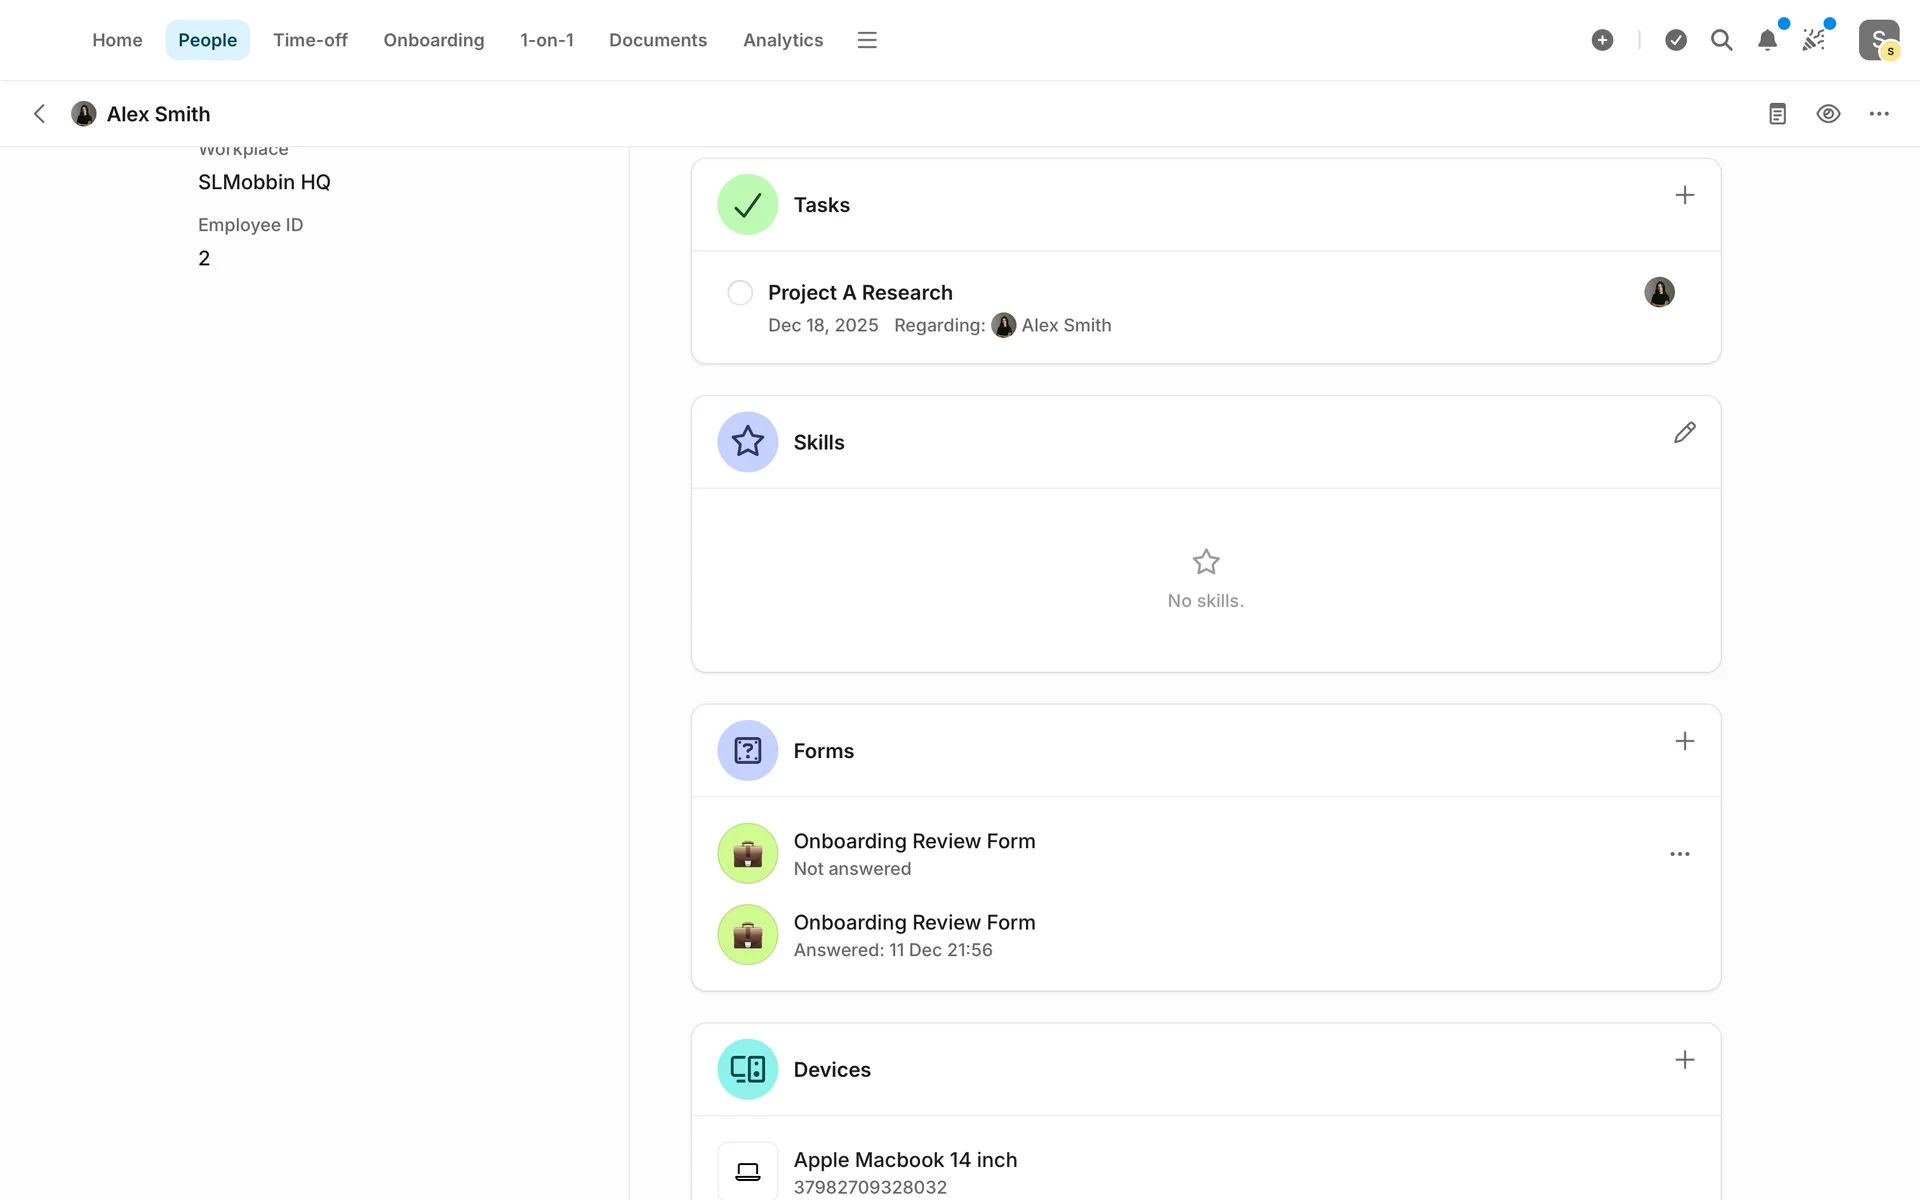Toggle the eye view-as icon
The image size is (1920, 1200).
[1828, 114]
